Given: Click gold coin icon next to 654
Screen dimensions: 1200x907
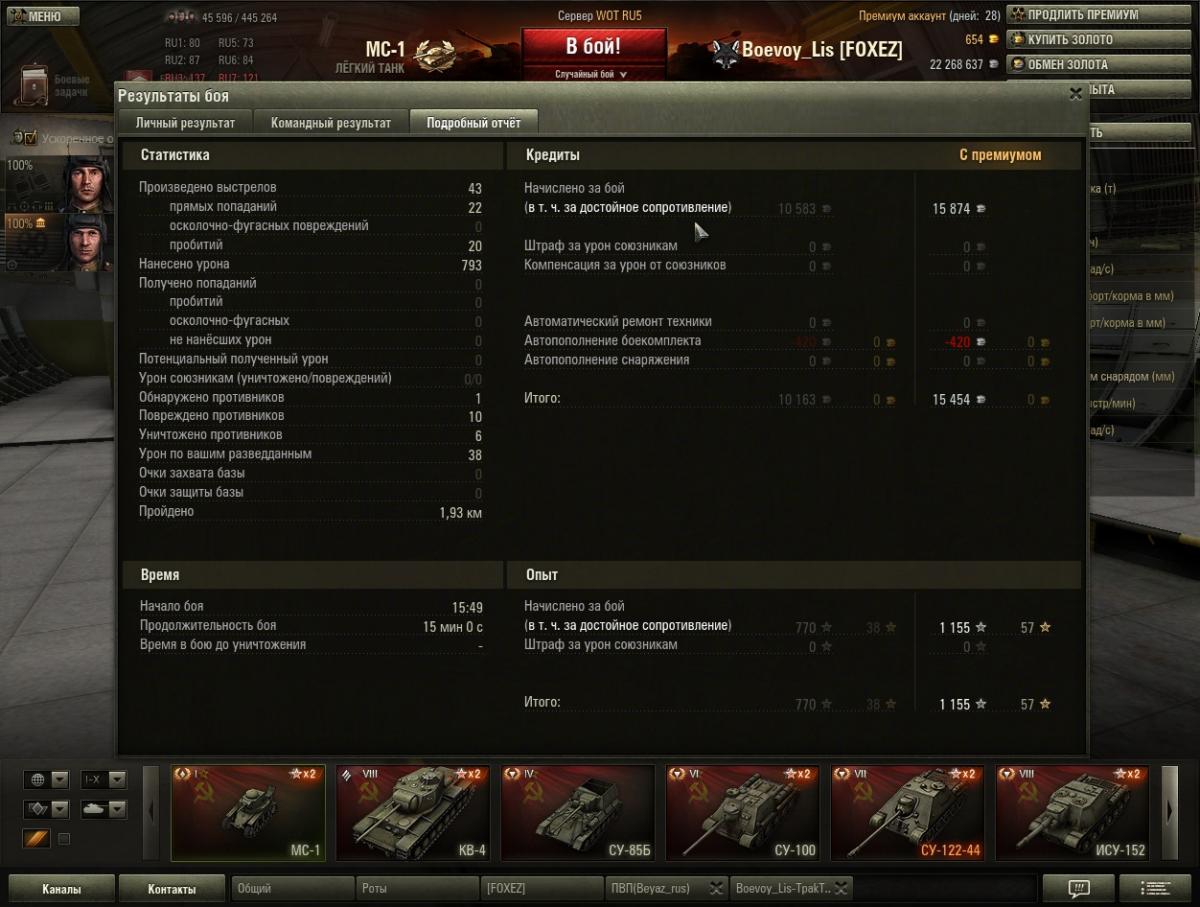Looking at the screenshot, I should point(993,40).
